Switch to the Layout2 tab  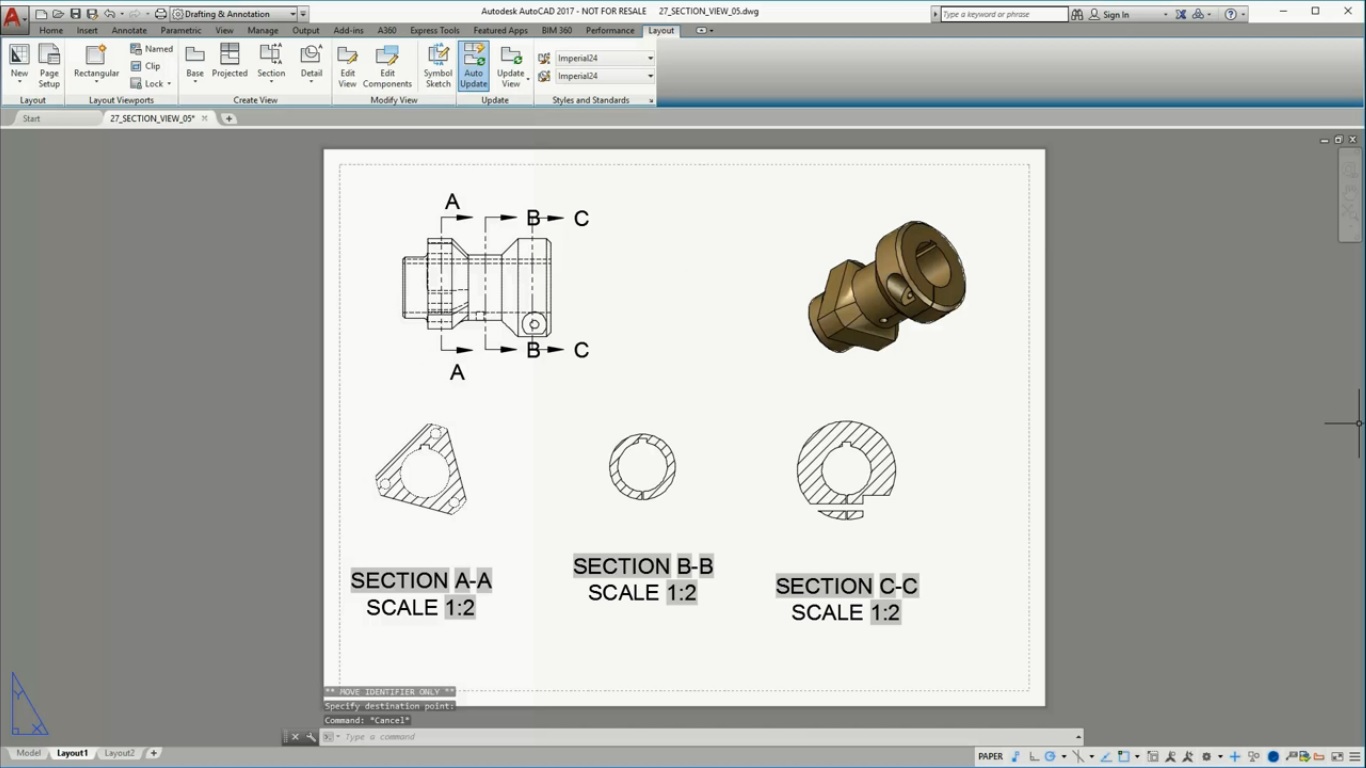pyautogui.click(x=119, y=753)
